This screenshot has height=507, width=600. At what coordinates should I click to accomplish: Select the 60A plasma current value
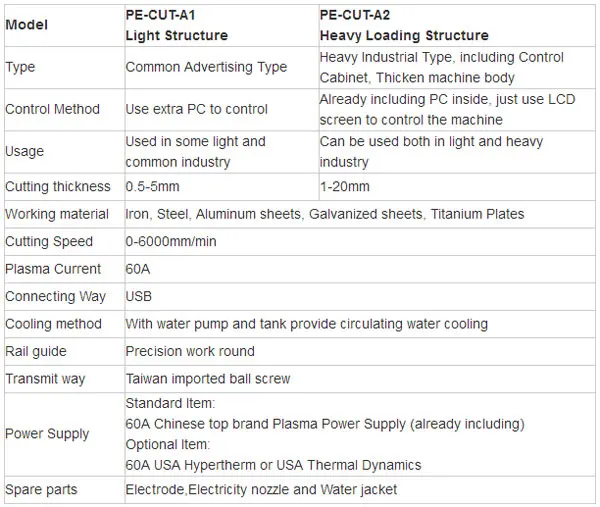(x=138, y=269)
